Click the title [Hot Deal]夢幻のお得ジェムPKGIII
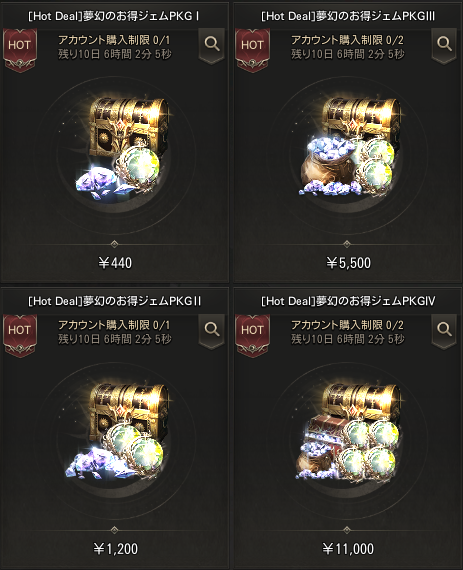Screen dimensions: 463x570 coord(348,16)
